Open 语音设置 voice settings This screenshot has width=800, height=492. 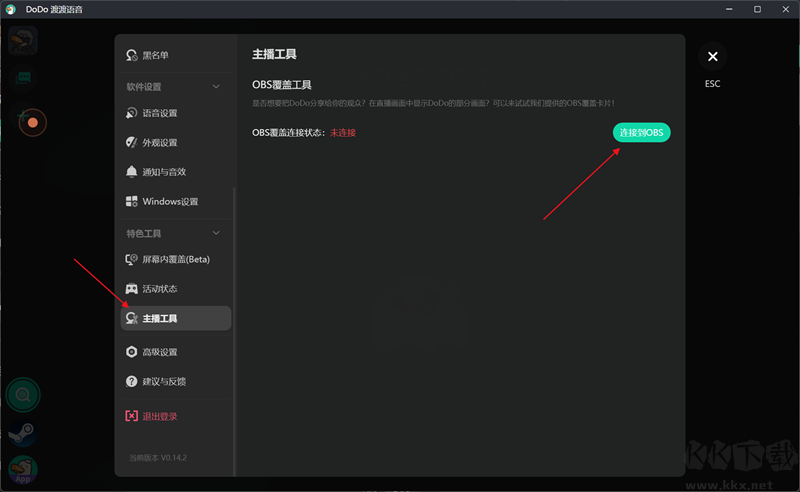[x=160, y=113]
